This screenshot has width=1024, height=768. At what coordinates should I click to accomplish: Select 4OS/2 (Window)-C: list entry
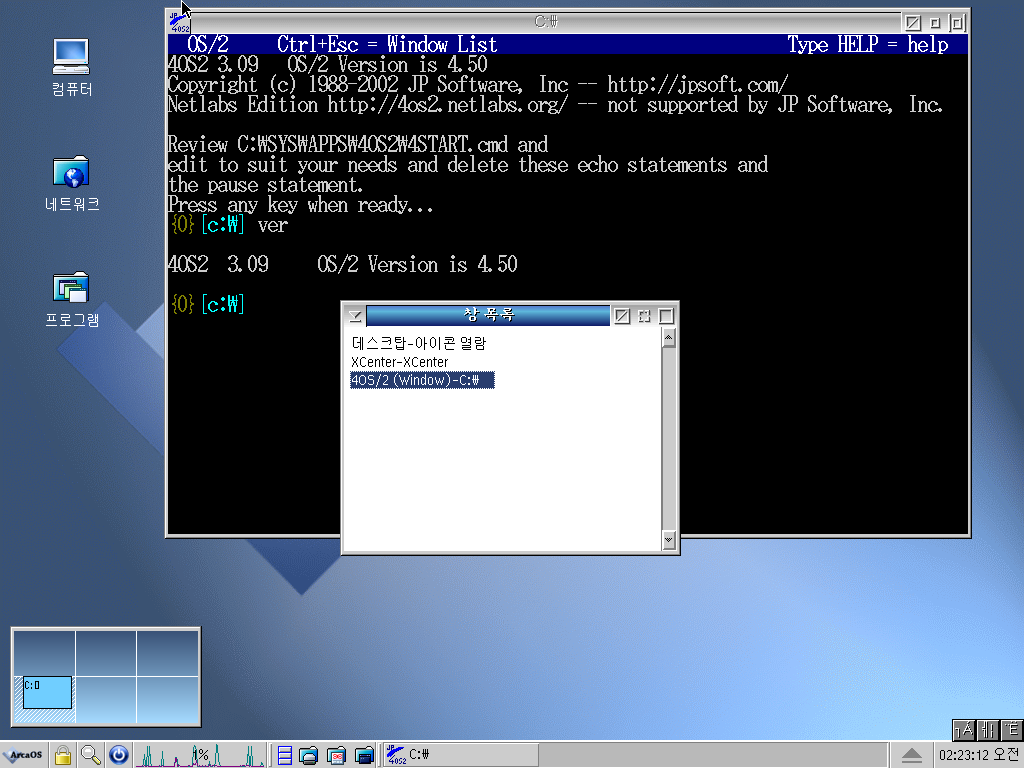click(x=422, y=380)
